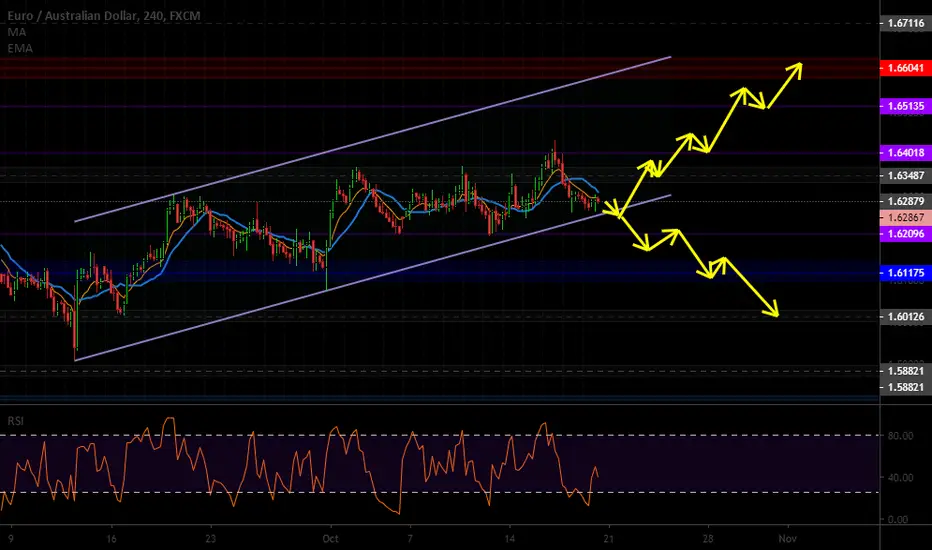Screen dimensions: 932x550
Task: Click the Nov date label on time axis
Action: coord(788,539)
